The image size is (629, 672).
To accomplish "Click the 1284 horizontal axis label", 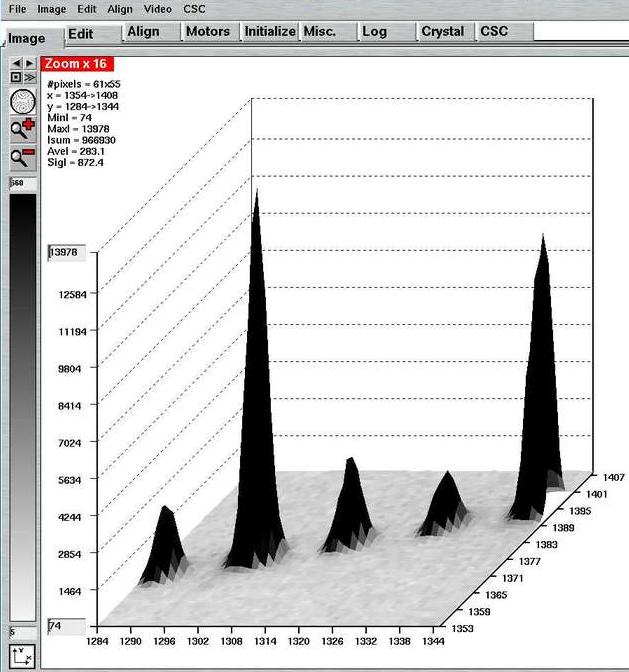I will (97, 642).
